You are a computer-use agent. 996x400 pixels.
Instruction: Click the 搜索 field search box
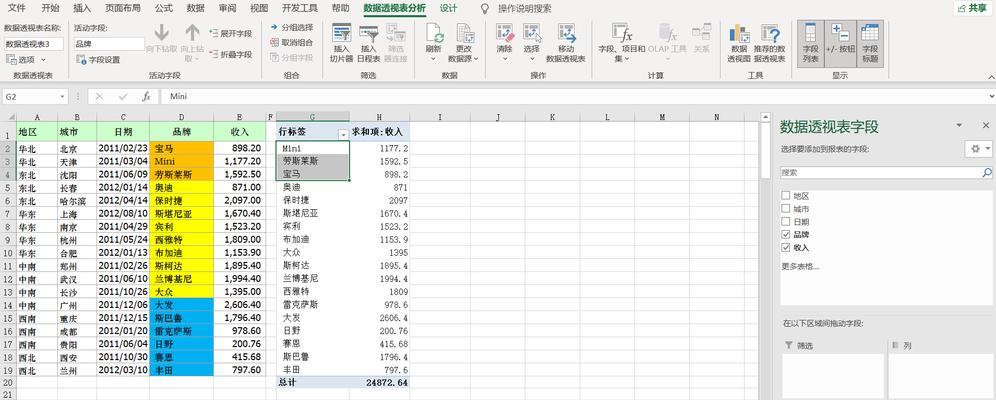click(881, 172)
